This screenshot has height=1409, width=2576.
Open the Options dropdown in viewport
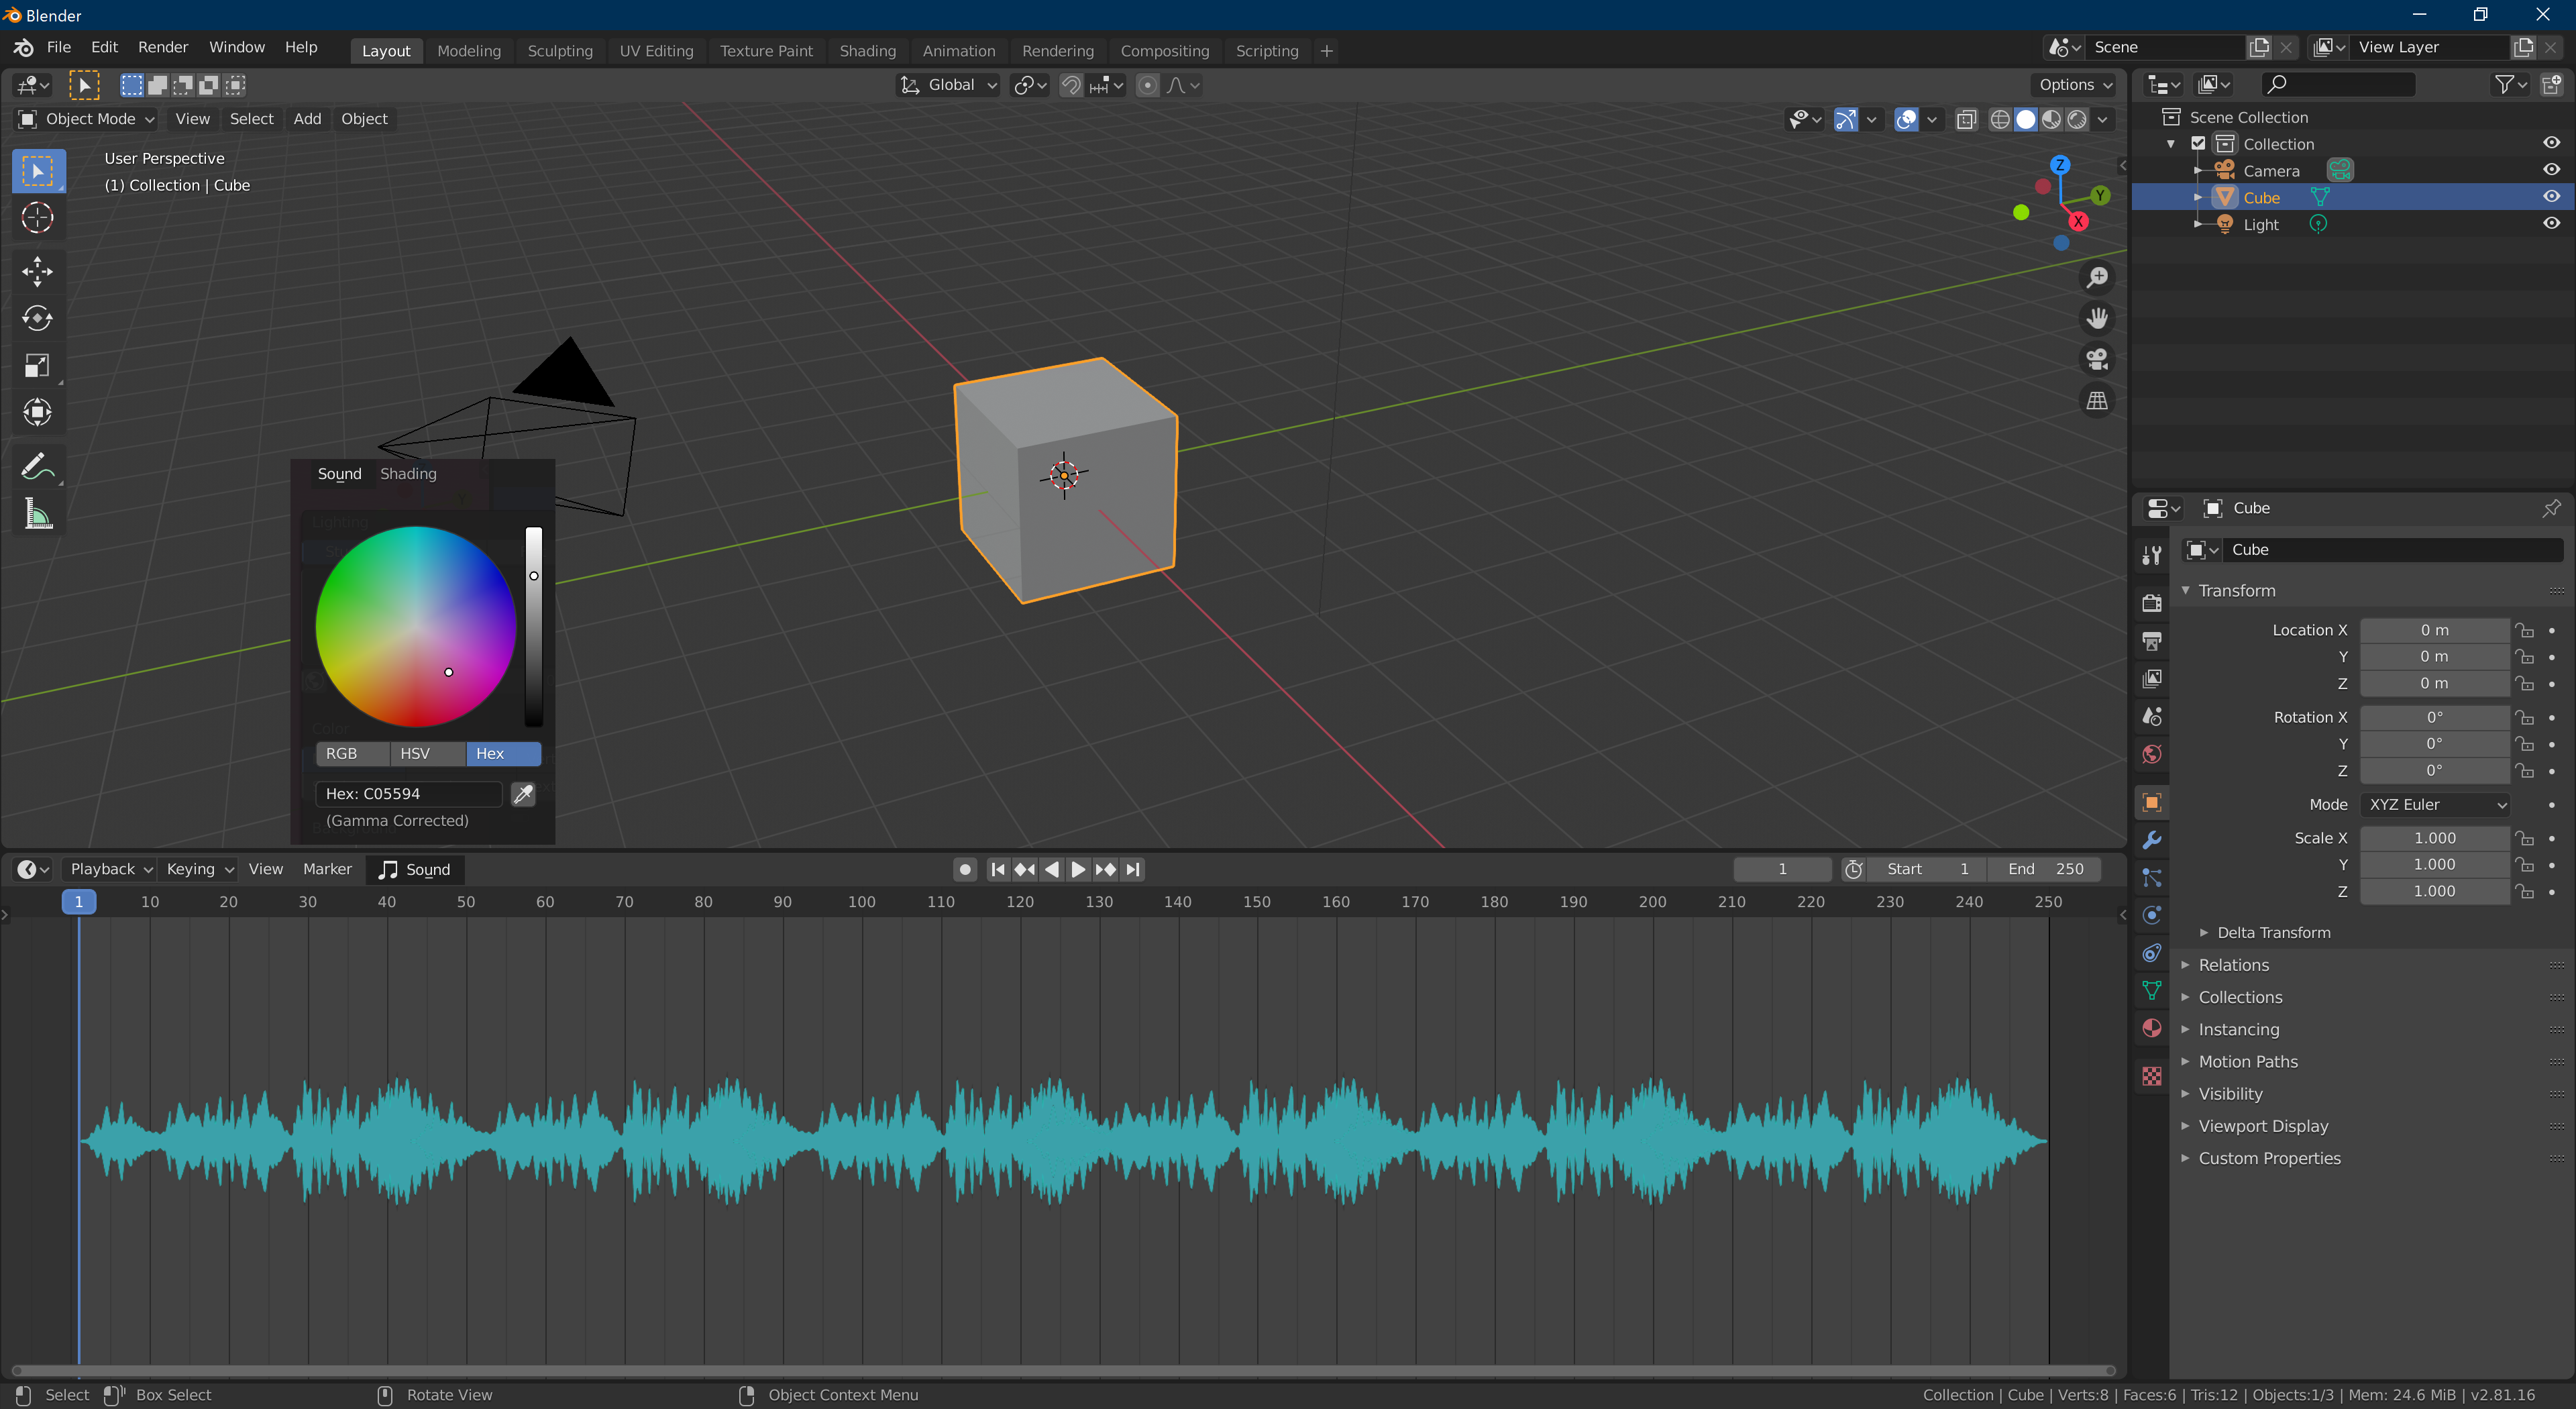2075,85
